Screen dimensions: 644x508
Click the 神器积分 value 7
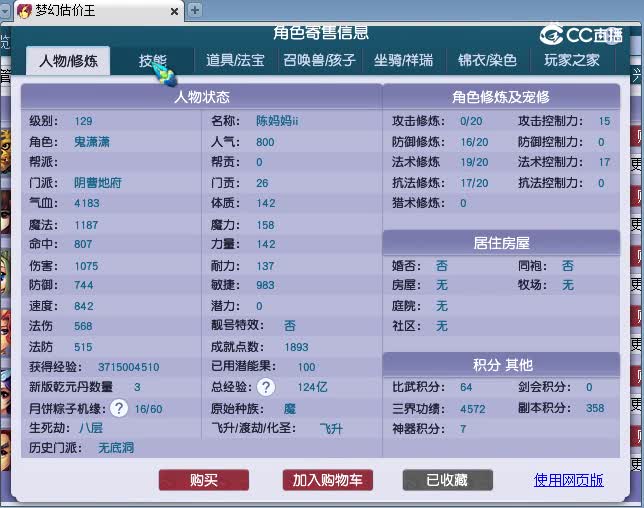[x=463, y=429]
